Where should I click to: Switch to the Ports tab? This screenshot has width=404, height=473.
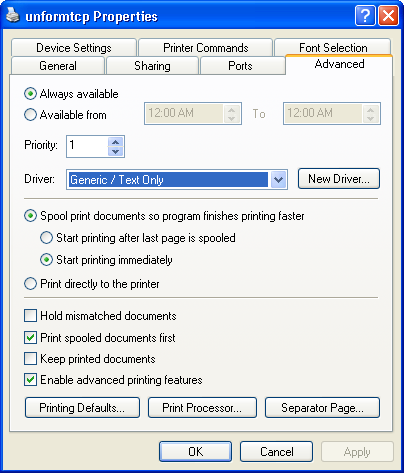[240, 66]
